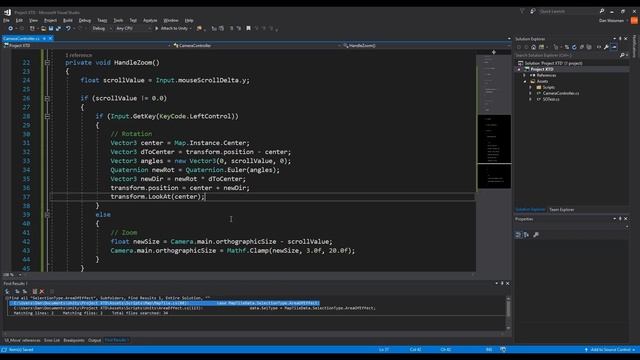
Task: Click the Save toolbar icon
Action: click(x=51, y=29)
